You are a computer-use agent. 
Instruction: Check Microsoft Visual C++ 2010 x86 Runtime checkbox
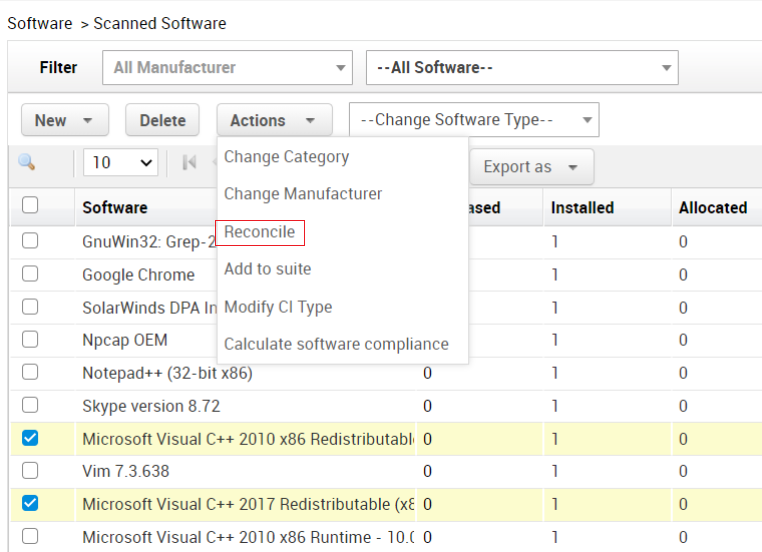click(x=30, y=536)
